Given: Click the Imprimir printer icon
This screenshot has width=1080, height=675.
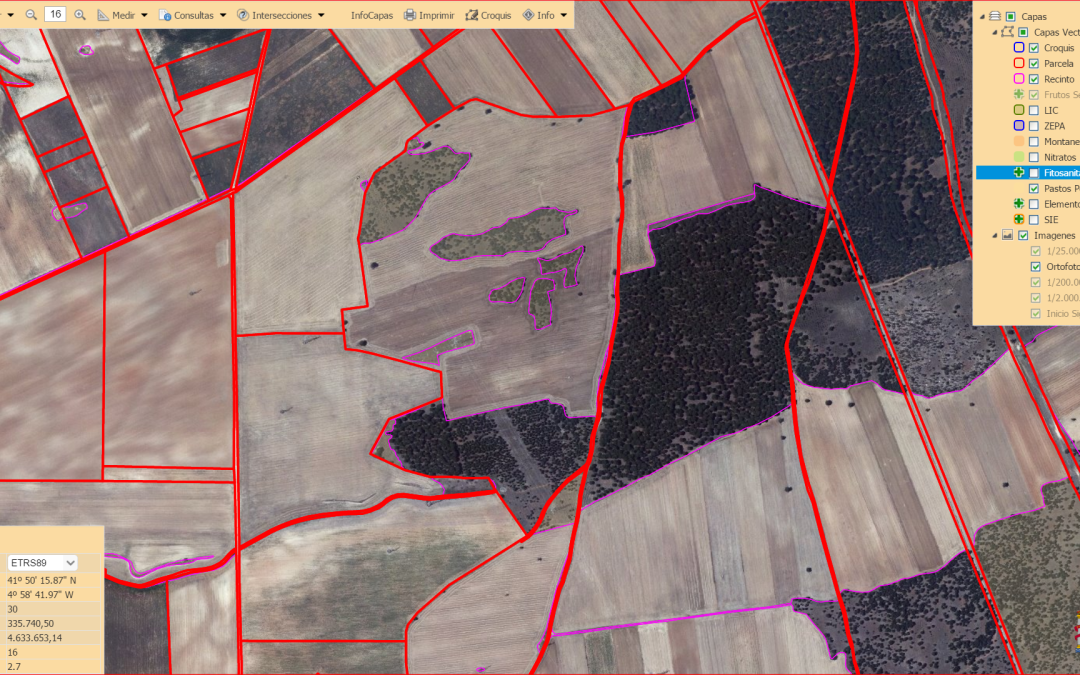Looking at the screenshot, I should [410, 15].
